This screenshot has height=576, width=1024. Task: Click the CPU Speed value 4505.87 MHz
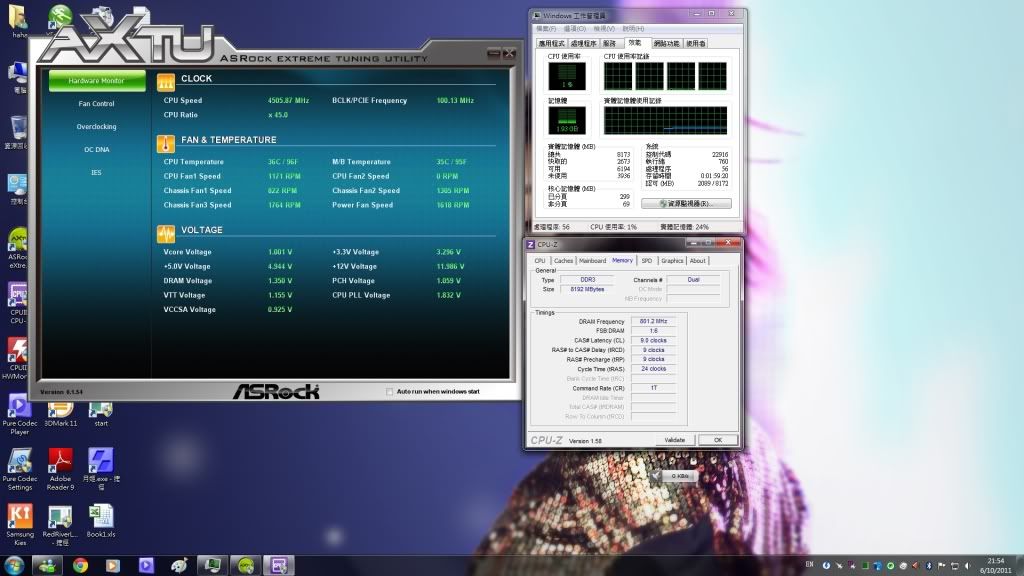coord(288,101)
